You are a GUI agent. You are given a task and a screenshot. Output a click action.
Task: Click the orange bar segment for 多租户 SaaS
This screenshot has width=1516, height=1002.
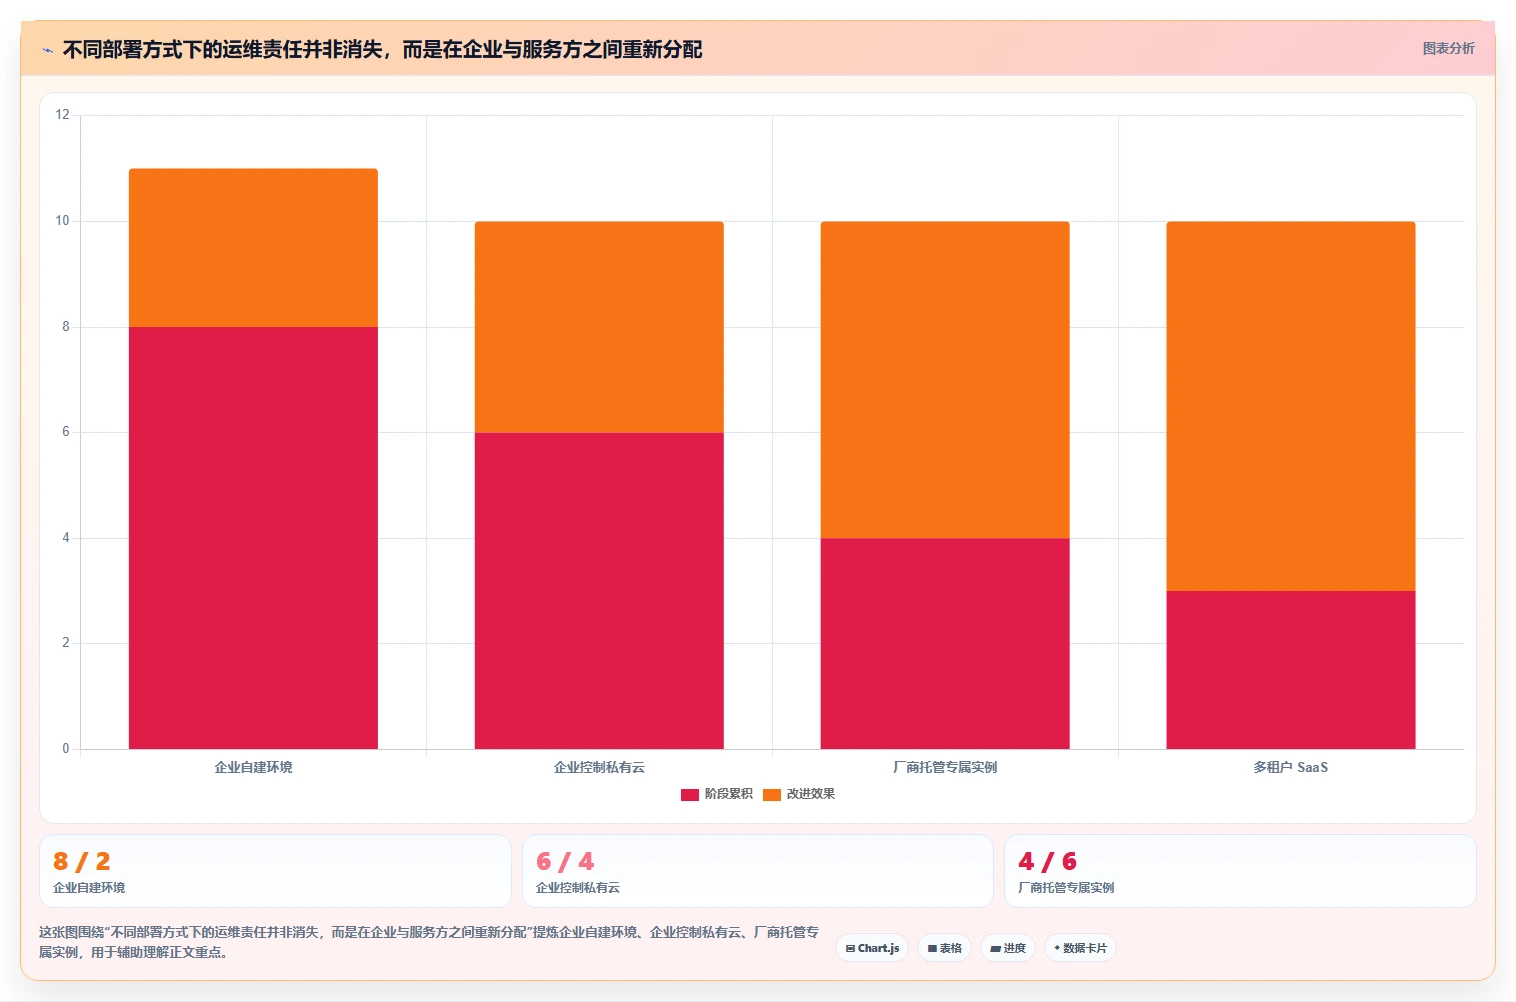(x=1291, y=406)
